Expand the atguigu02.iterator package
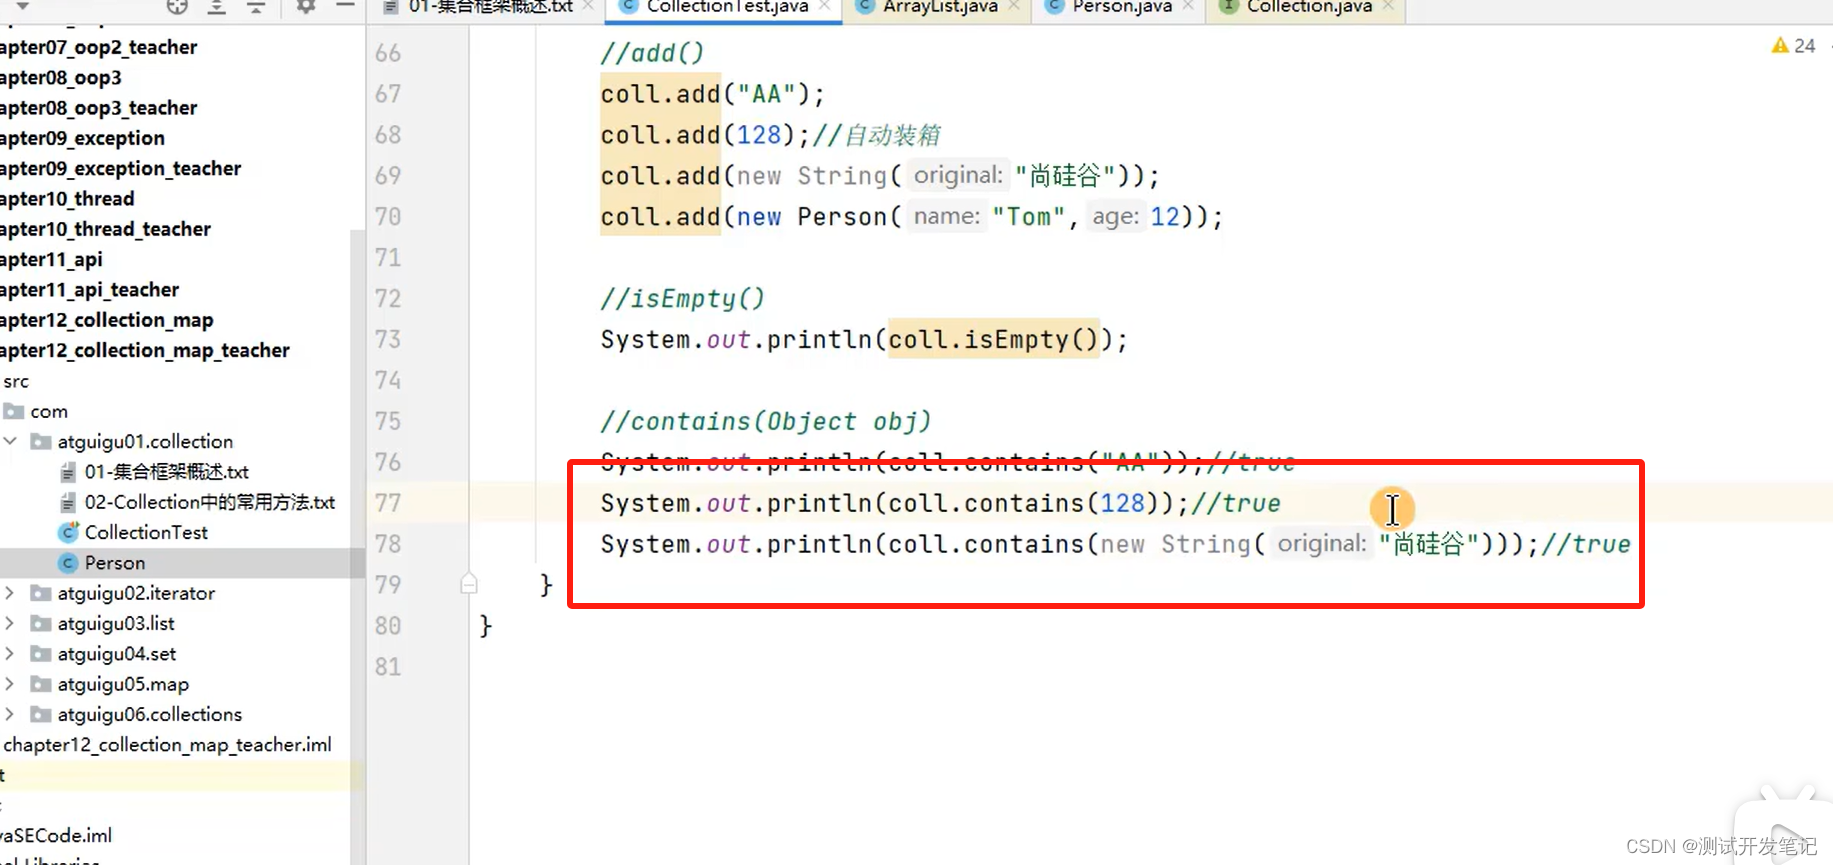This screenshot has height=865, width=1833. pos(10,593)
